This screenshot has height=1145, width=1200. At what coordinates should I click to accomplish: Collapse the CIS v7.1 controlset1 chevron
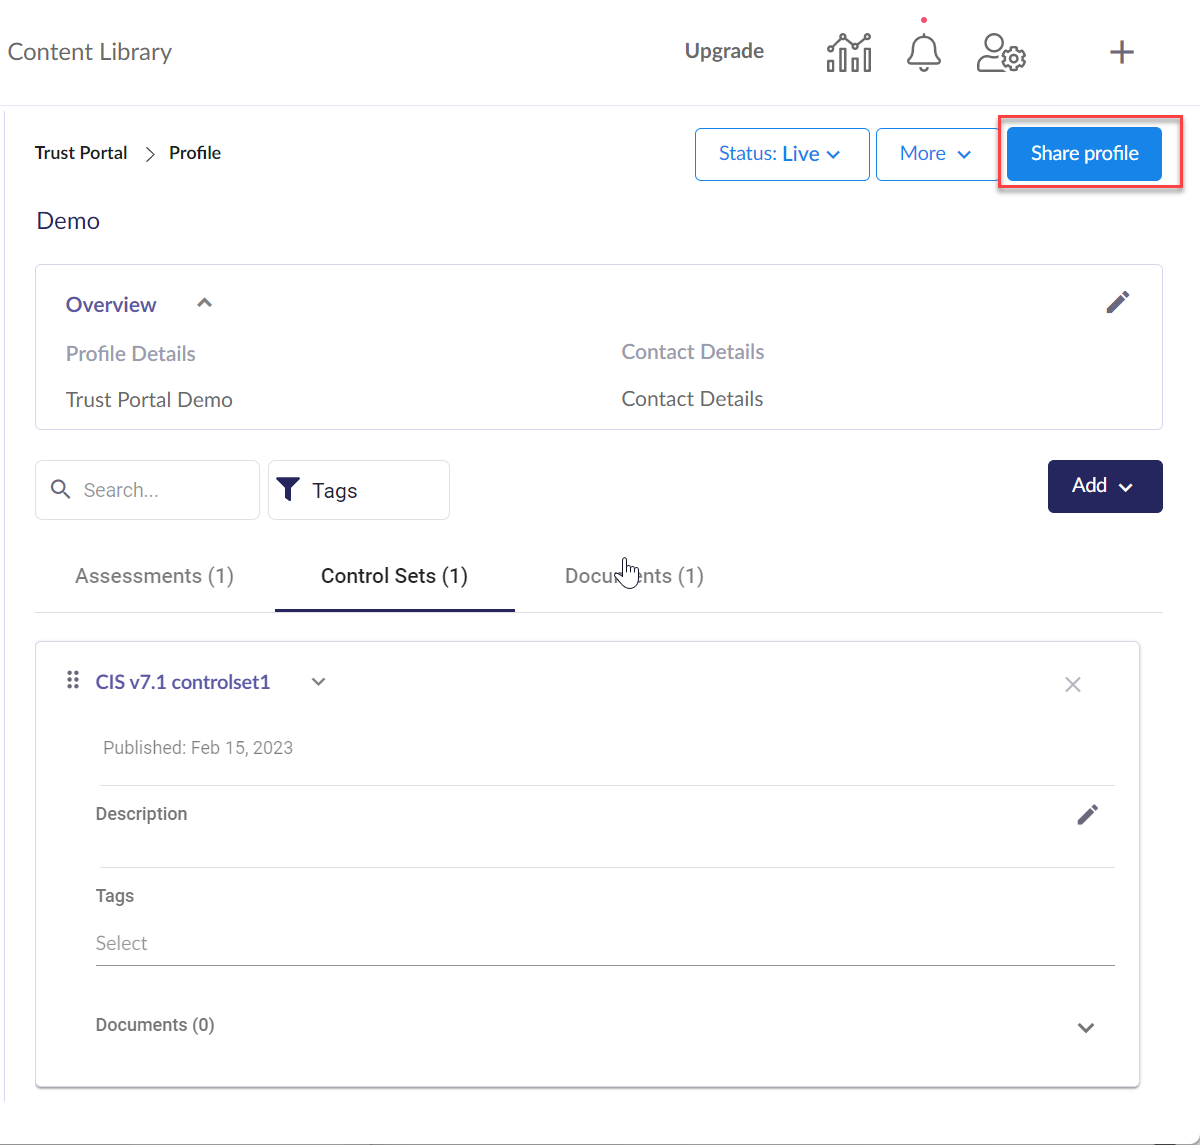click(318, 682)
